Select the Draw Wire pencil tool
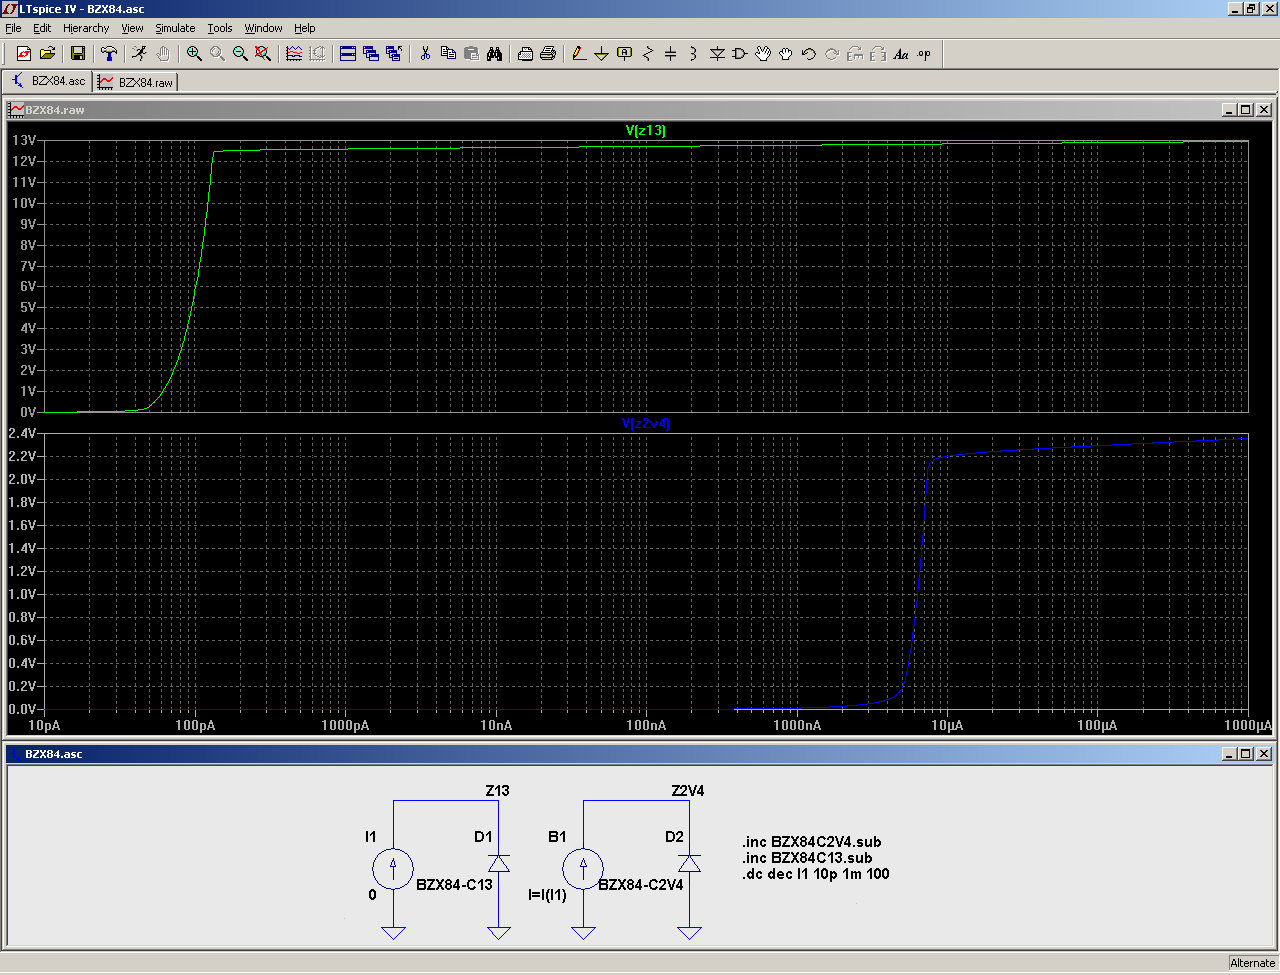Viewport: 1280px width, 975px height. (x=579, y=54)
